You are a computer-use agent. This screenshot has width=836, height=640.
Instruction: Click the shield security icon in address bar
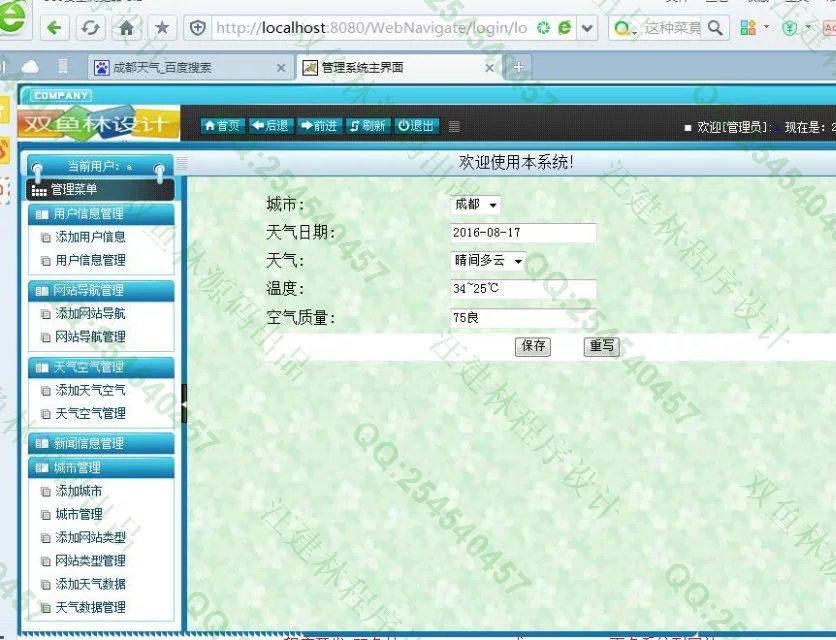pos(198,28)
